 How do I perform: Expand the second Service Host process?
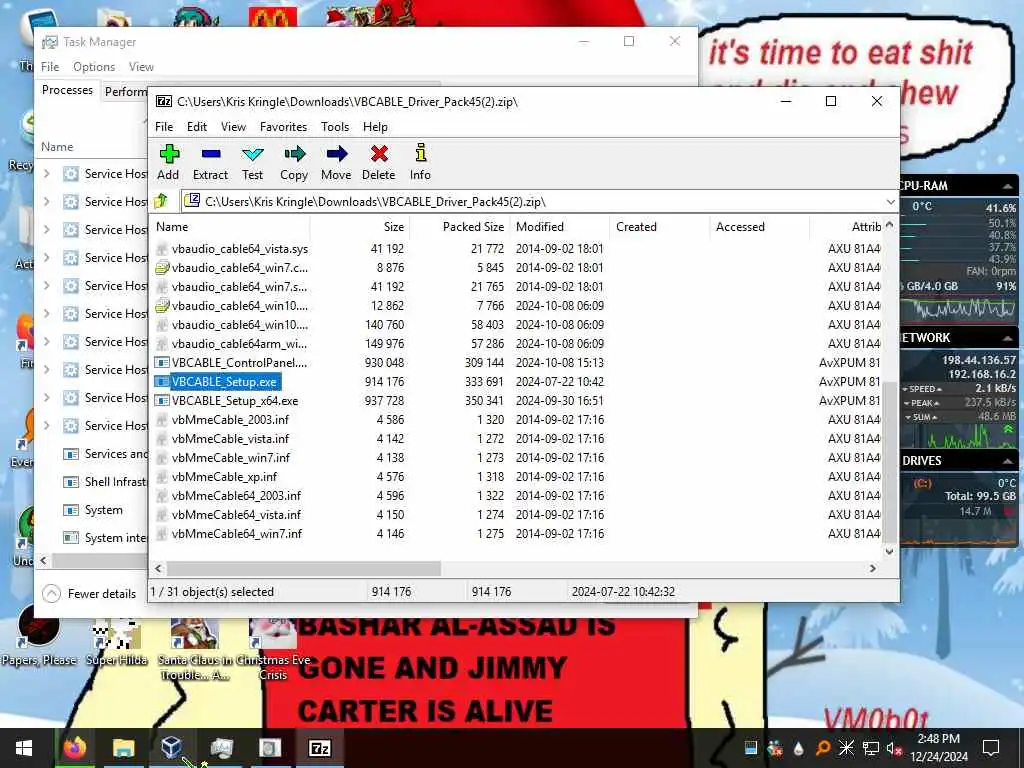[46, 202]
